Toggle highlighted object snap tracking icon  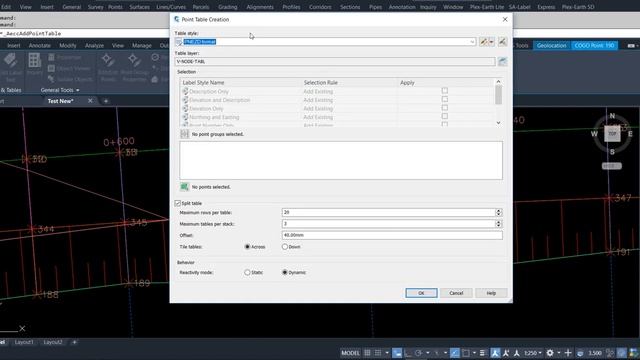tap(455, 353)
